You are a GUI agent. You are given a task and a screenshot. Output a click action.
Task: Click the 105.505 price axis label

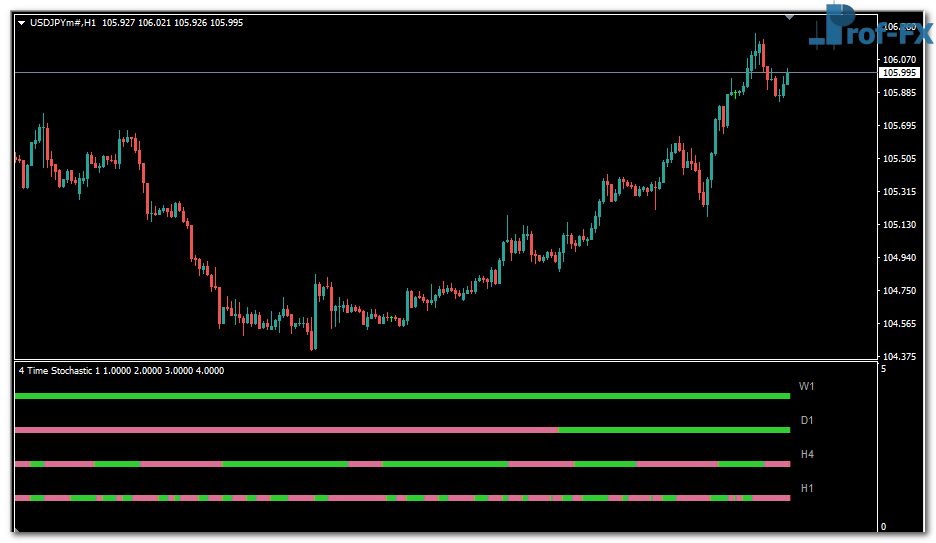tap(900, 159)
